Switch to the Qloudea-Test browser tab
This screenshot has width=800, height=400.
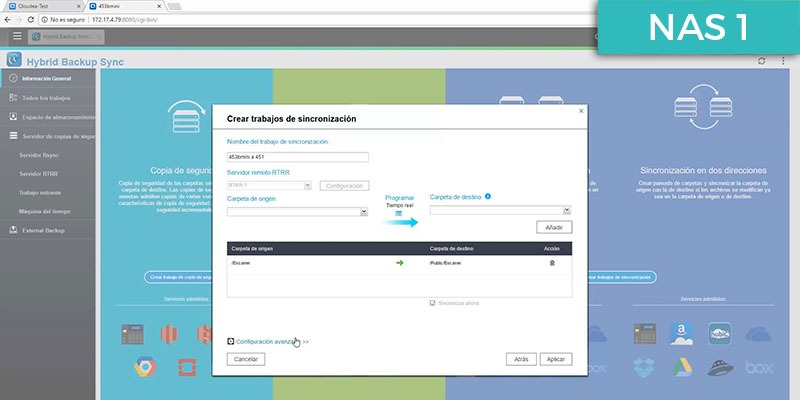pyautogui.click(x=42, y=6)
